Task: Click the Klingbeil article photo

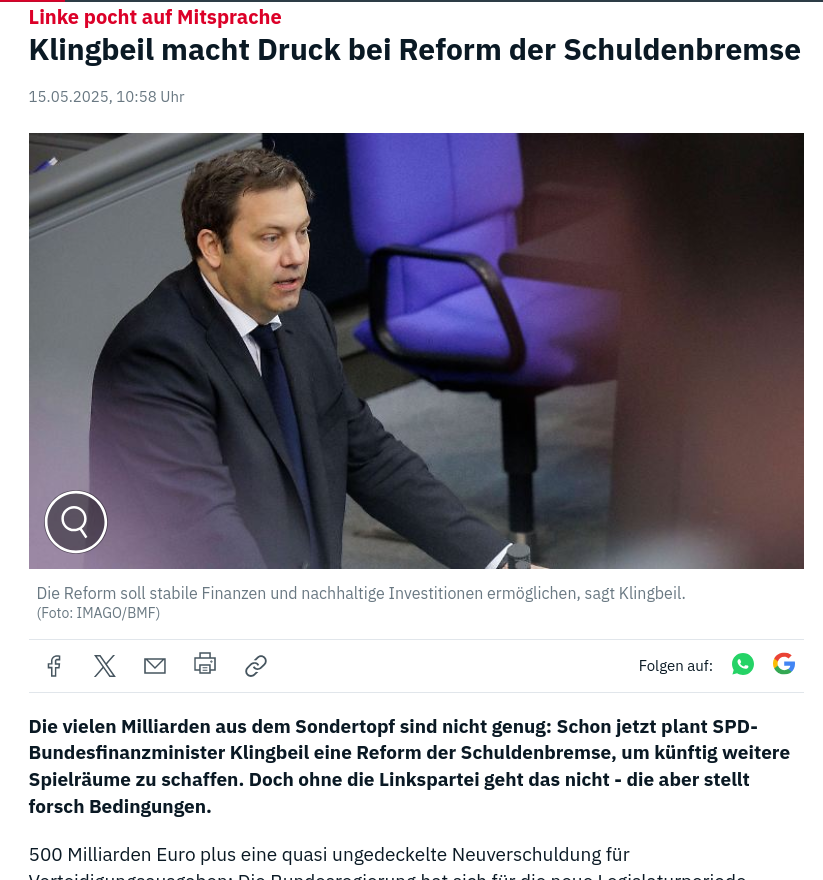Action: pyautogui.click(x=416, y=351)
